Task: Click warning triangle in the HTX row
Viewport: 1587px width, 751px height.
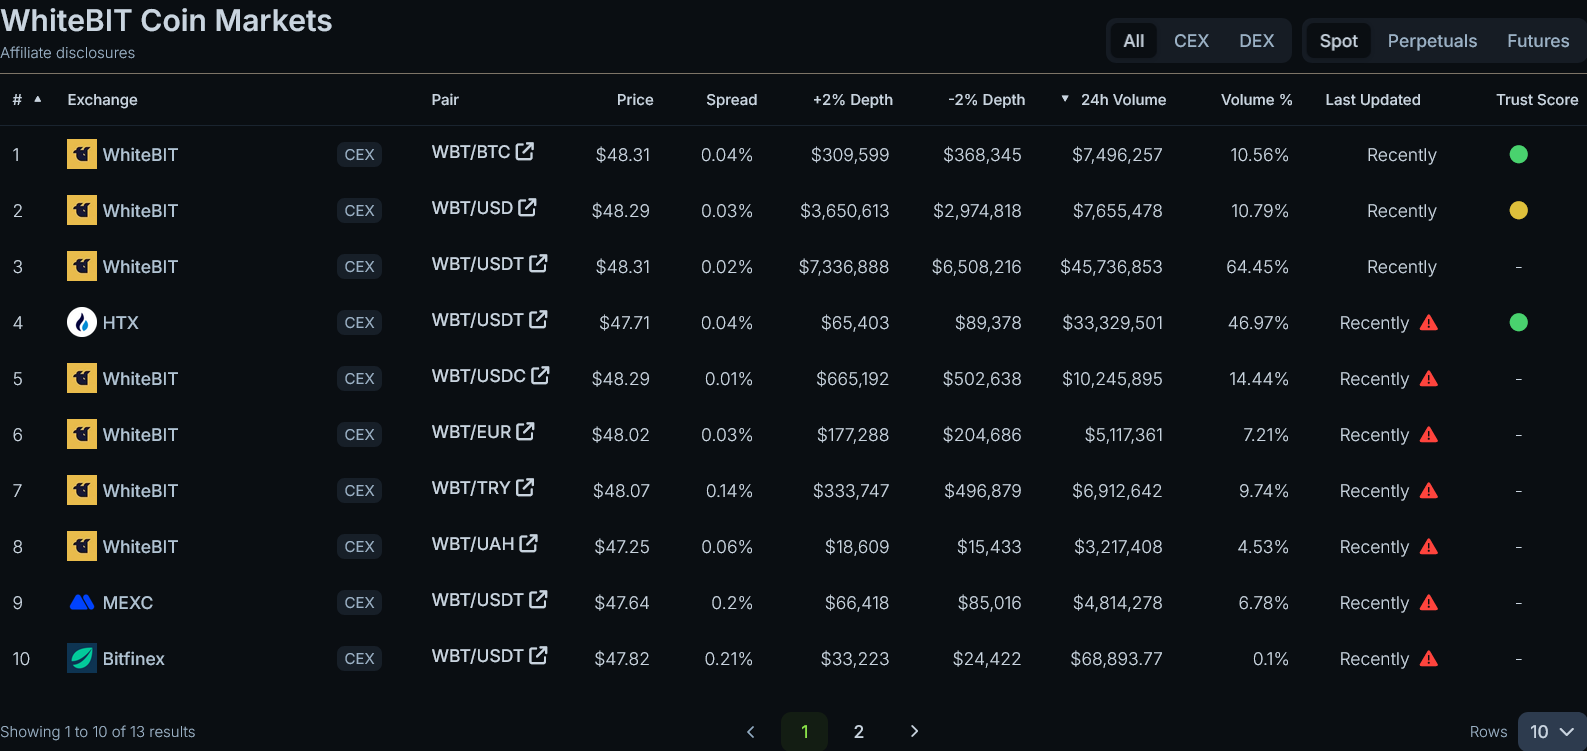Action: click(1429, 322)
